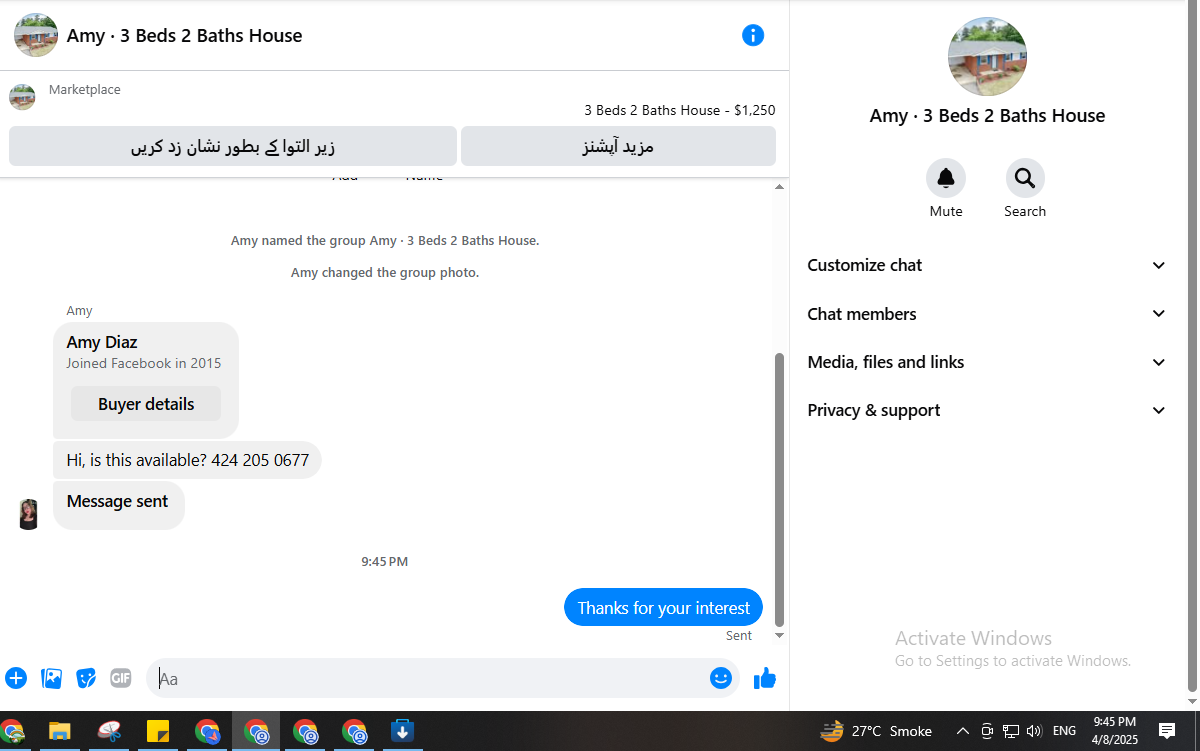Send a thumbs-up like

click(765, 678)
